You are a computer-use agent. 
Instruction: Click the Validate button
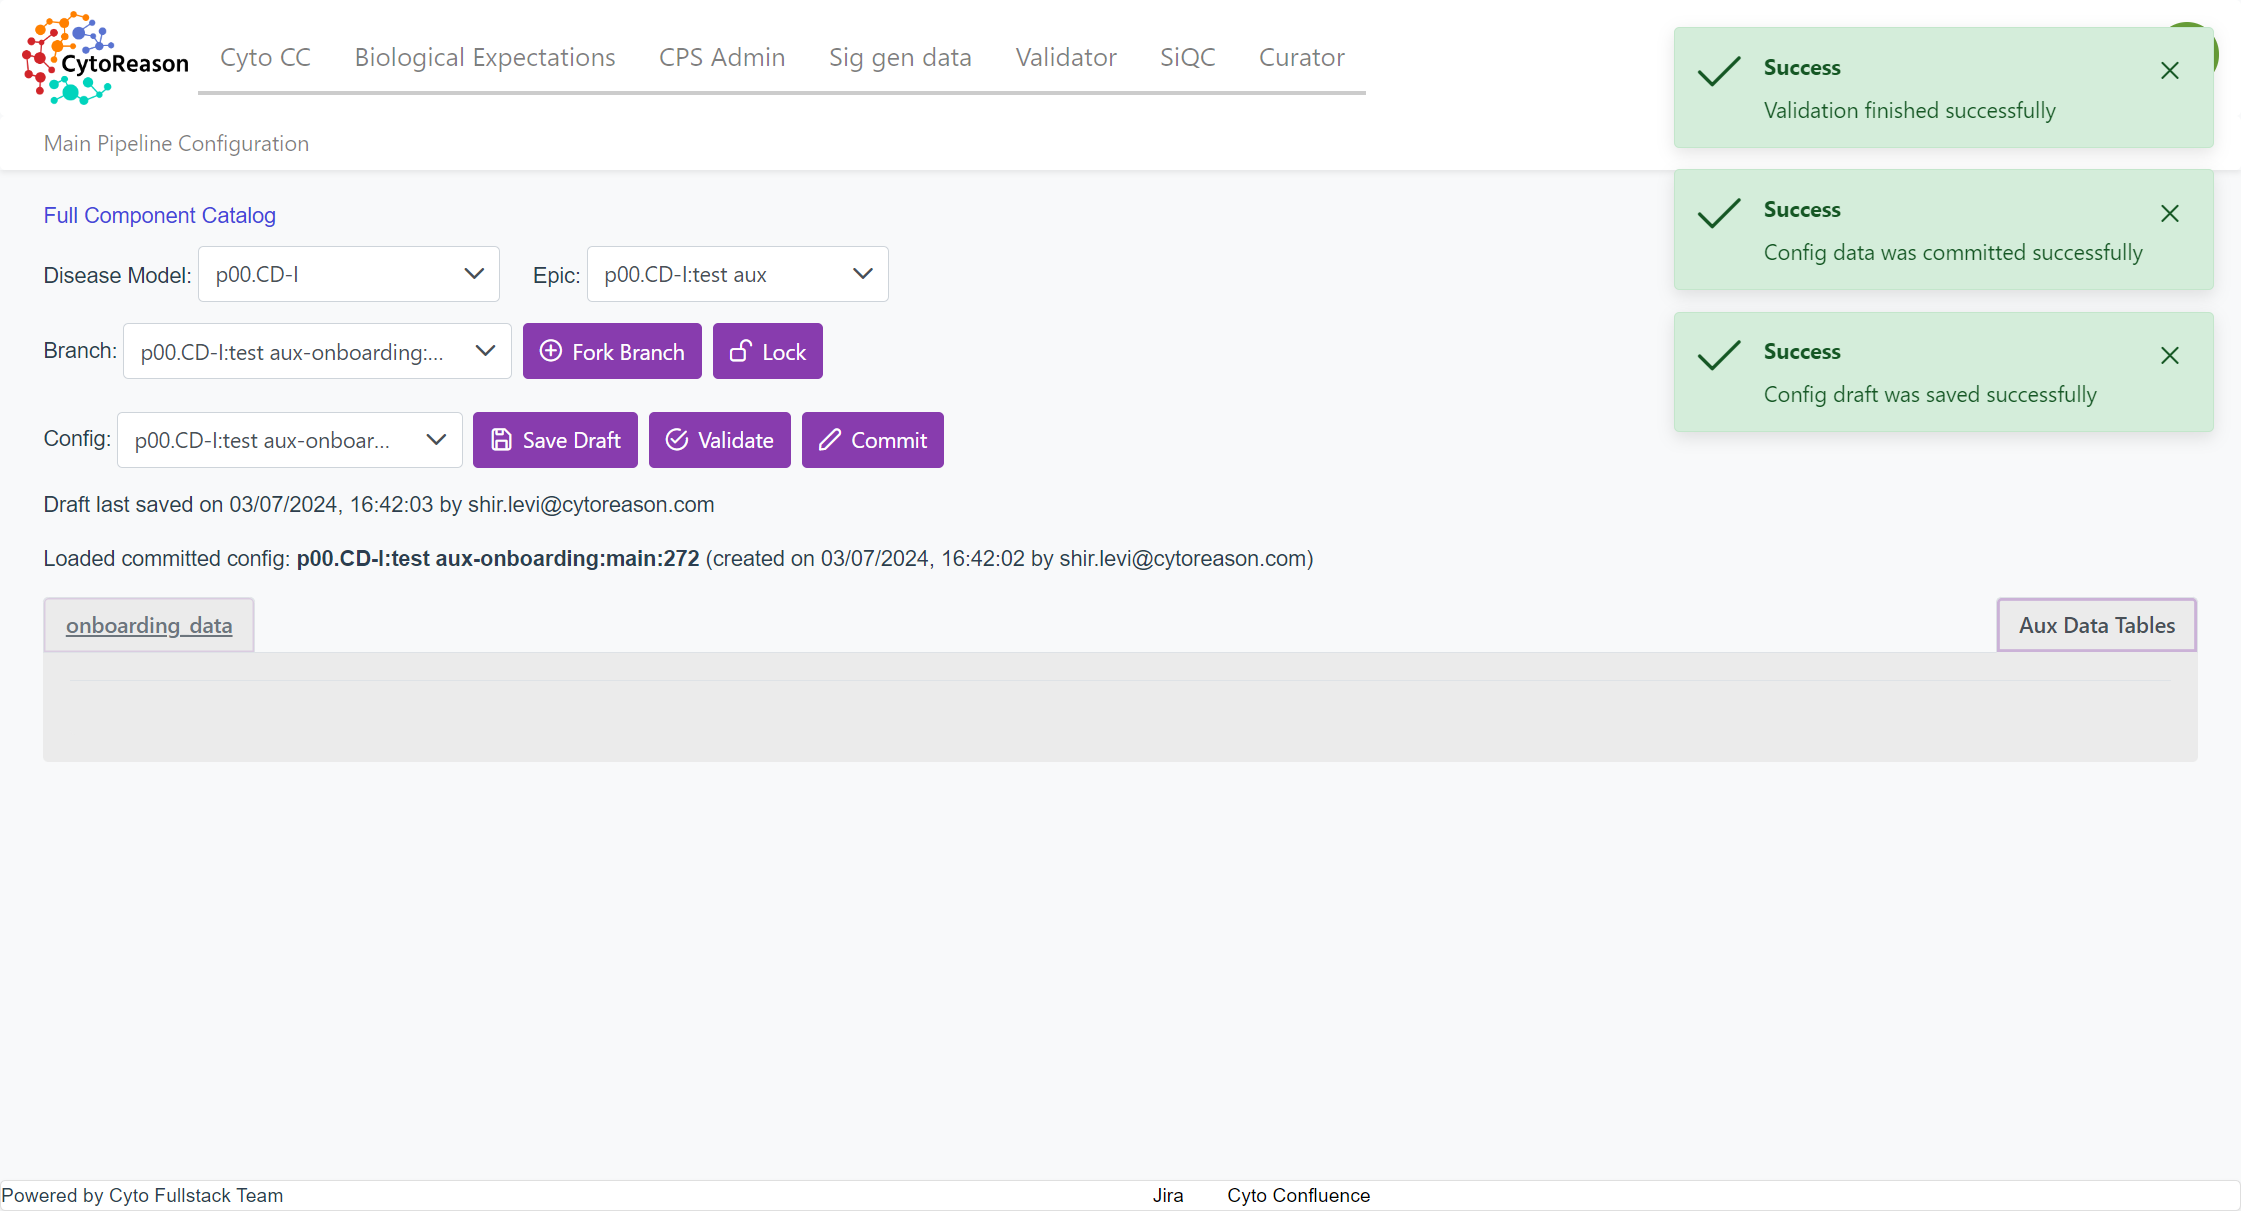(x=719, y=440)
